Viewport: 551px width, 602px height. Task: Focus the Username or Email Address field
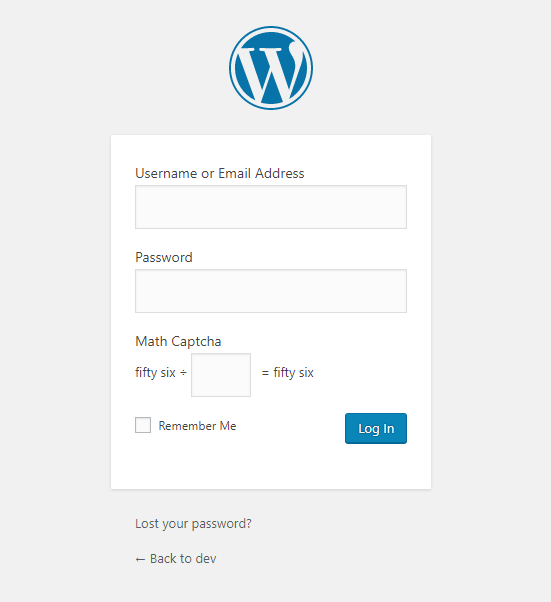point(271,207)
